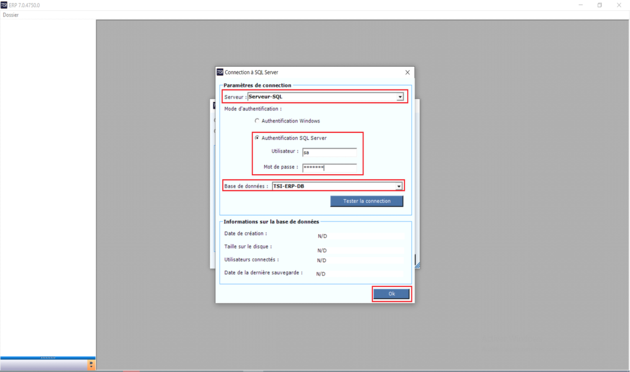Open the Dossier menu
630x372 pixels.
[x=10, y=15]
